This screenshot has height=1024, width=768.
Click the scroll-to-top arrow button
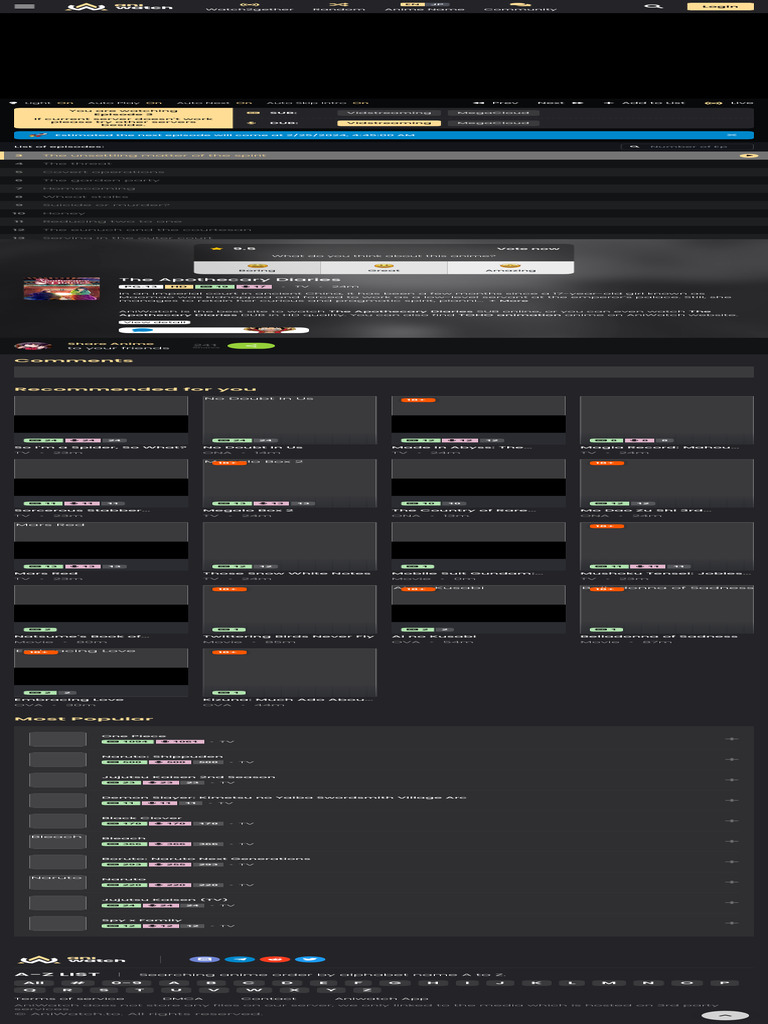point(726,1016)
